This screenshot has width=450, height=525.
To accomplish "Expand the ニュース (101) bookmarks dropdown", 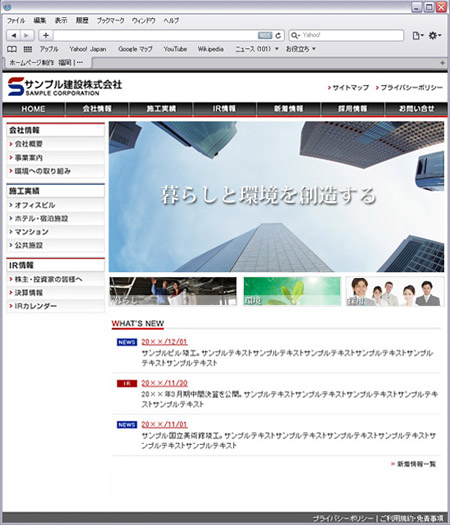I will pos(256,49).
